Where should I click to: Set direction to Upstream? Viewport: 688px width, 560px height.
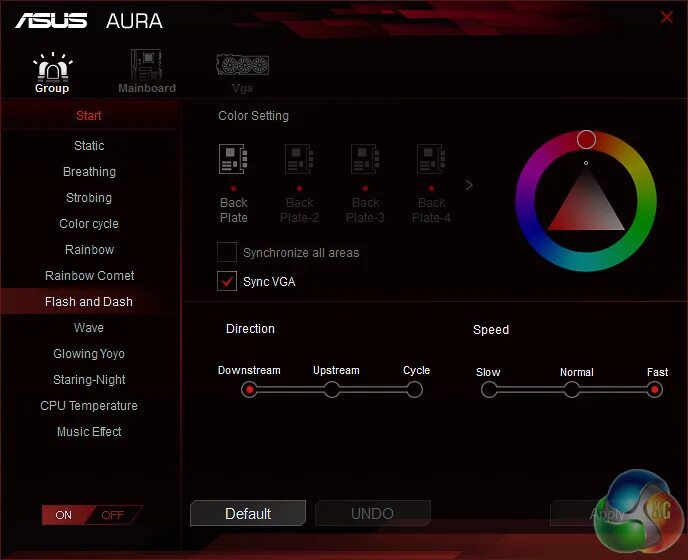point(332,389)
